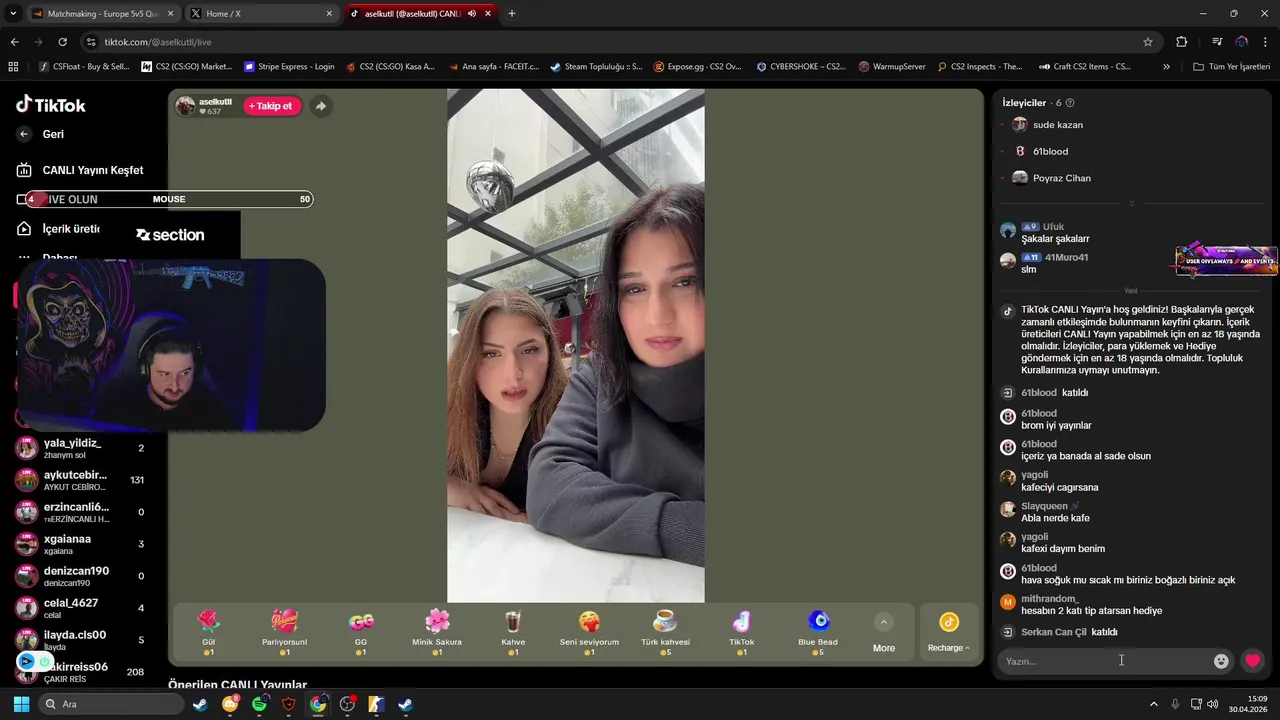1280x720 pixels.
Task: Send the Kahve gift
Action: tap(513, 633)
